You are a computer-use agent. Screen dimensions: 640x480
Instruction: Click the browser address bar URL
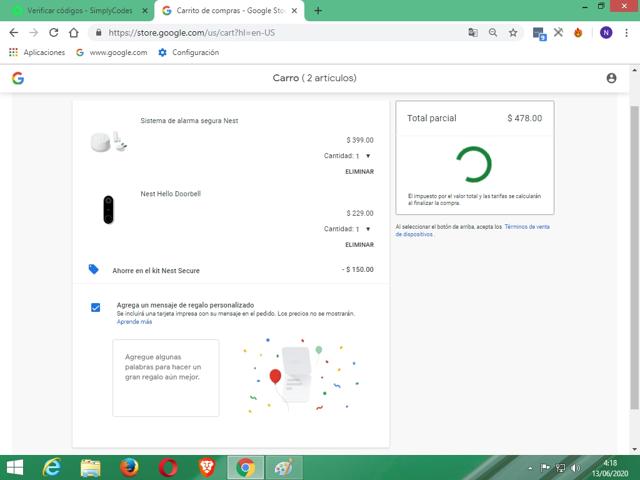192,33
